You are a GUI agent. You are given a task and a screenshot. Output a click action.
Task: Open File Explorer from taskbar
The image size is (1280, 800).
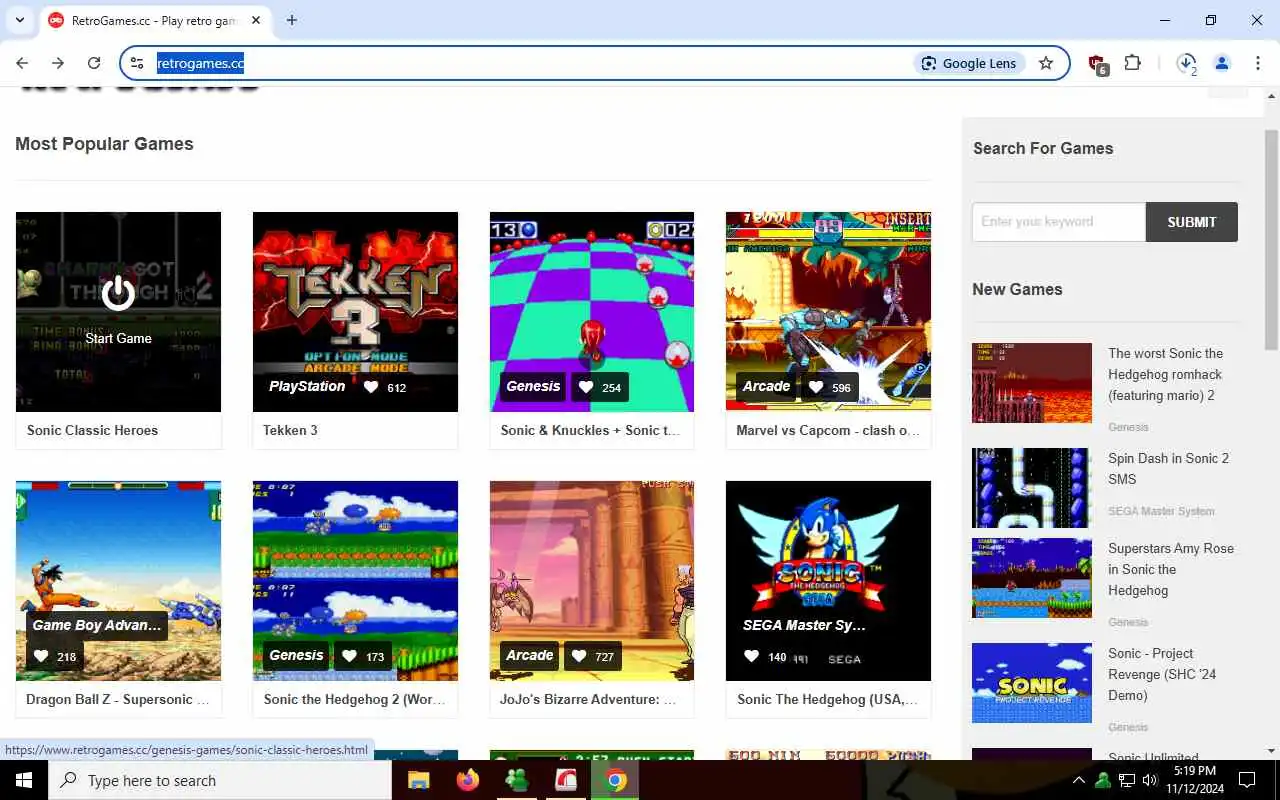point(418,780)
